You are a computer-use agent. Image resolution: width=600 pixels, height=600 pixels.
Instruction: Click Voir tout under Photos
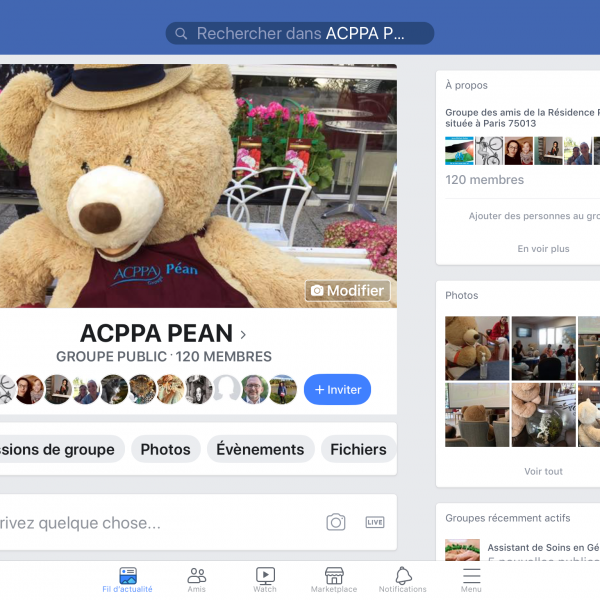point(543,471)
